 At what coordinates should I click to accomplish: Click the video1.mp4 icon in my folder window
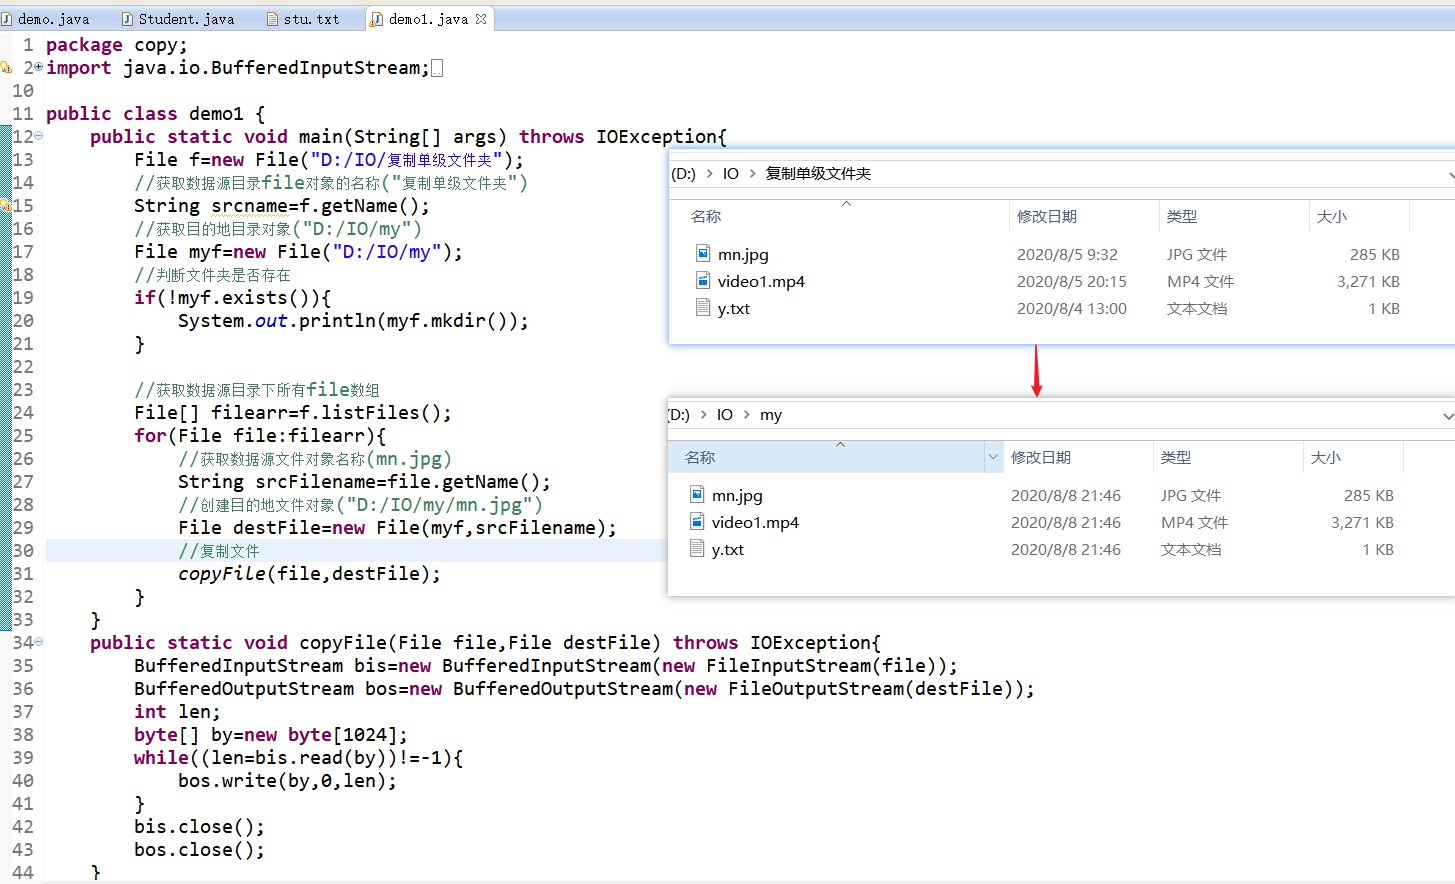click(x=697, y=522)
